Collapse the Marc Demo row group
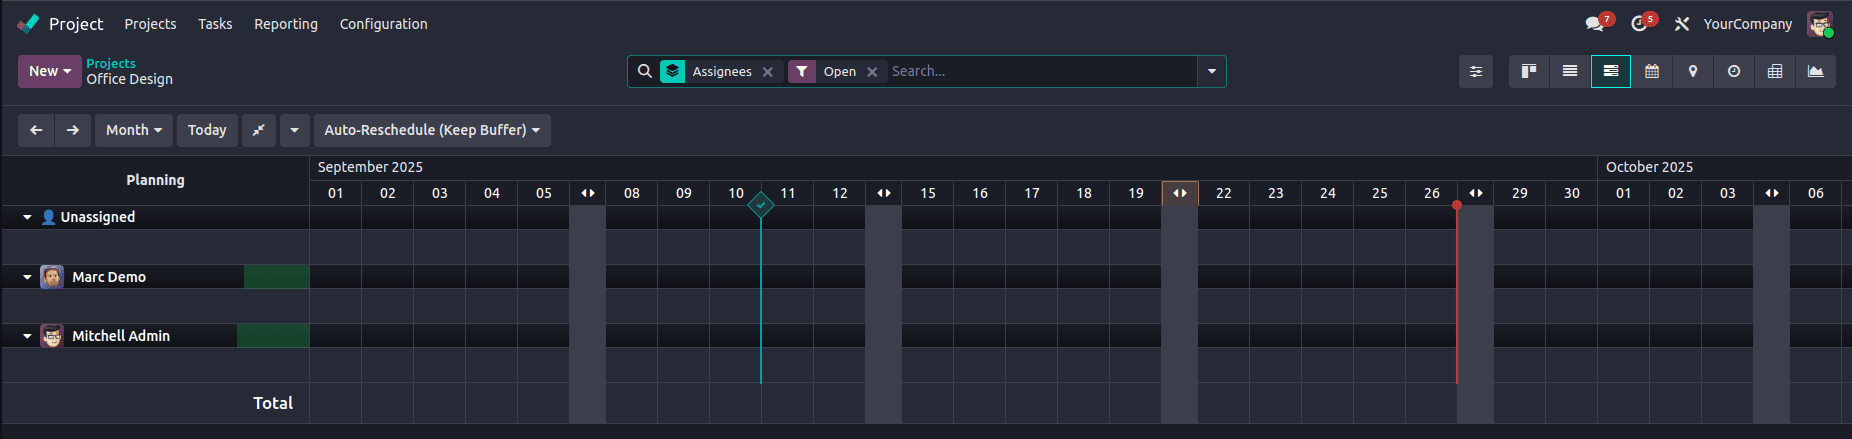Image resolution: width=1852 pixels, height=439 pixels. 27,277
